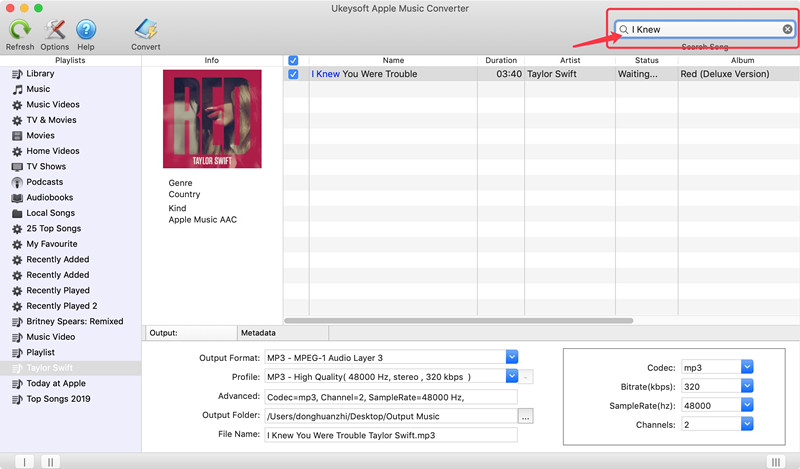Switch to the Metadata tab
The image size is (800, 469).
283,333
